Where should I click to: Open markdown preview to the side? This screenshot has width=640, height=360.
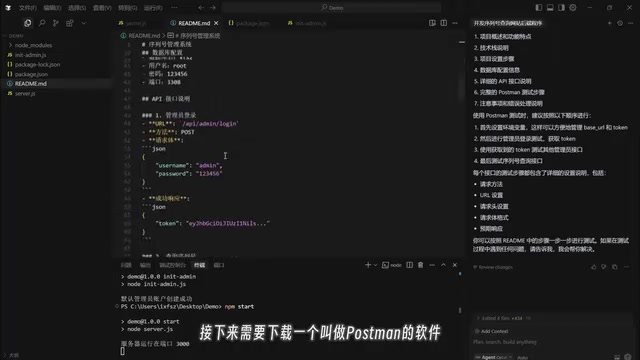coord(432,23)
